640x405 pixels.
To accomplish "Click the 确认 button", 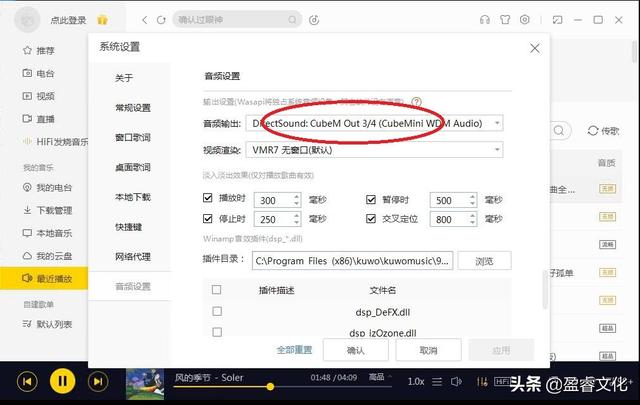I will point(356,350).
